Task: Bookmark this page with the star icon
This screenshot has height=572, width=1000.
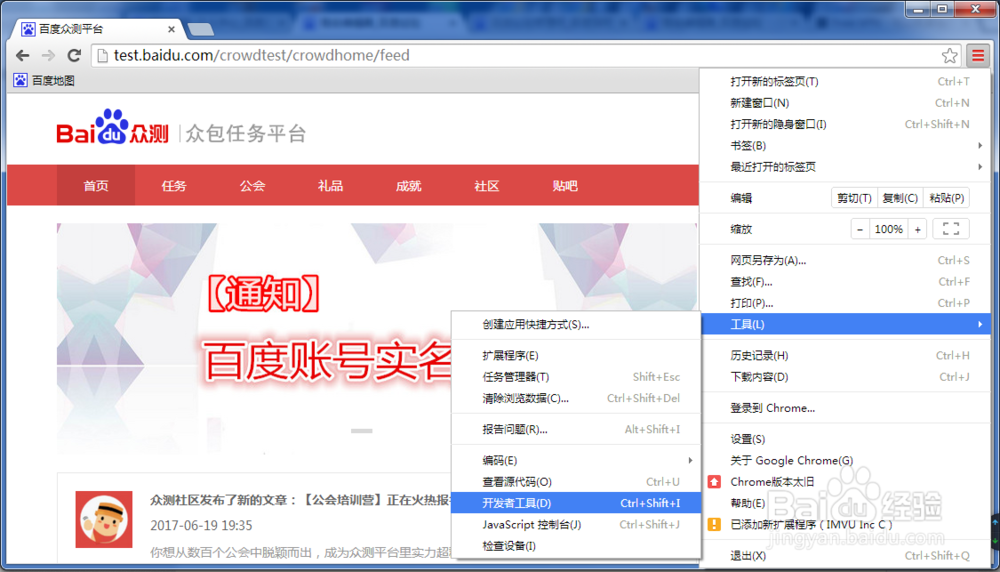Action: tap(950, 55)
